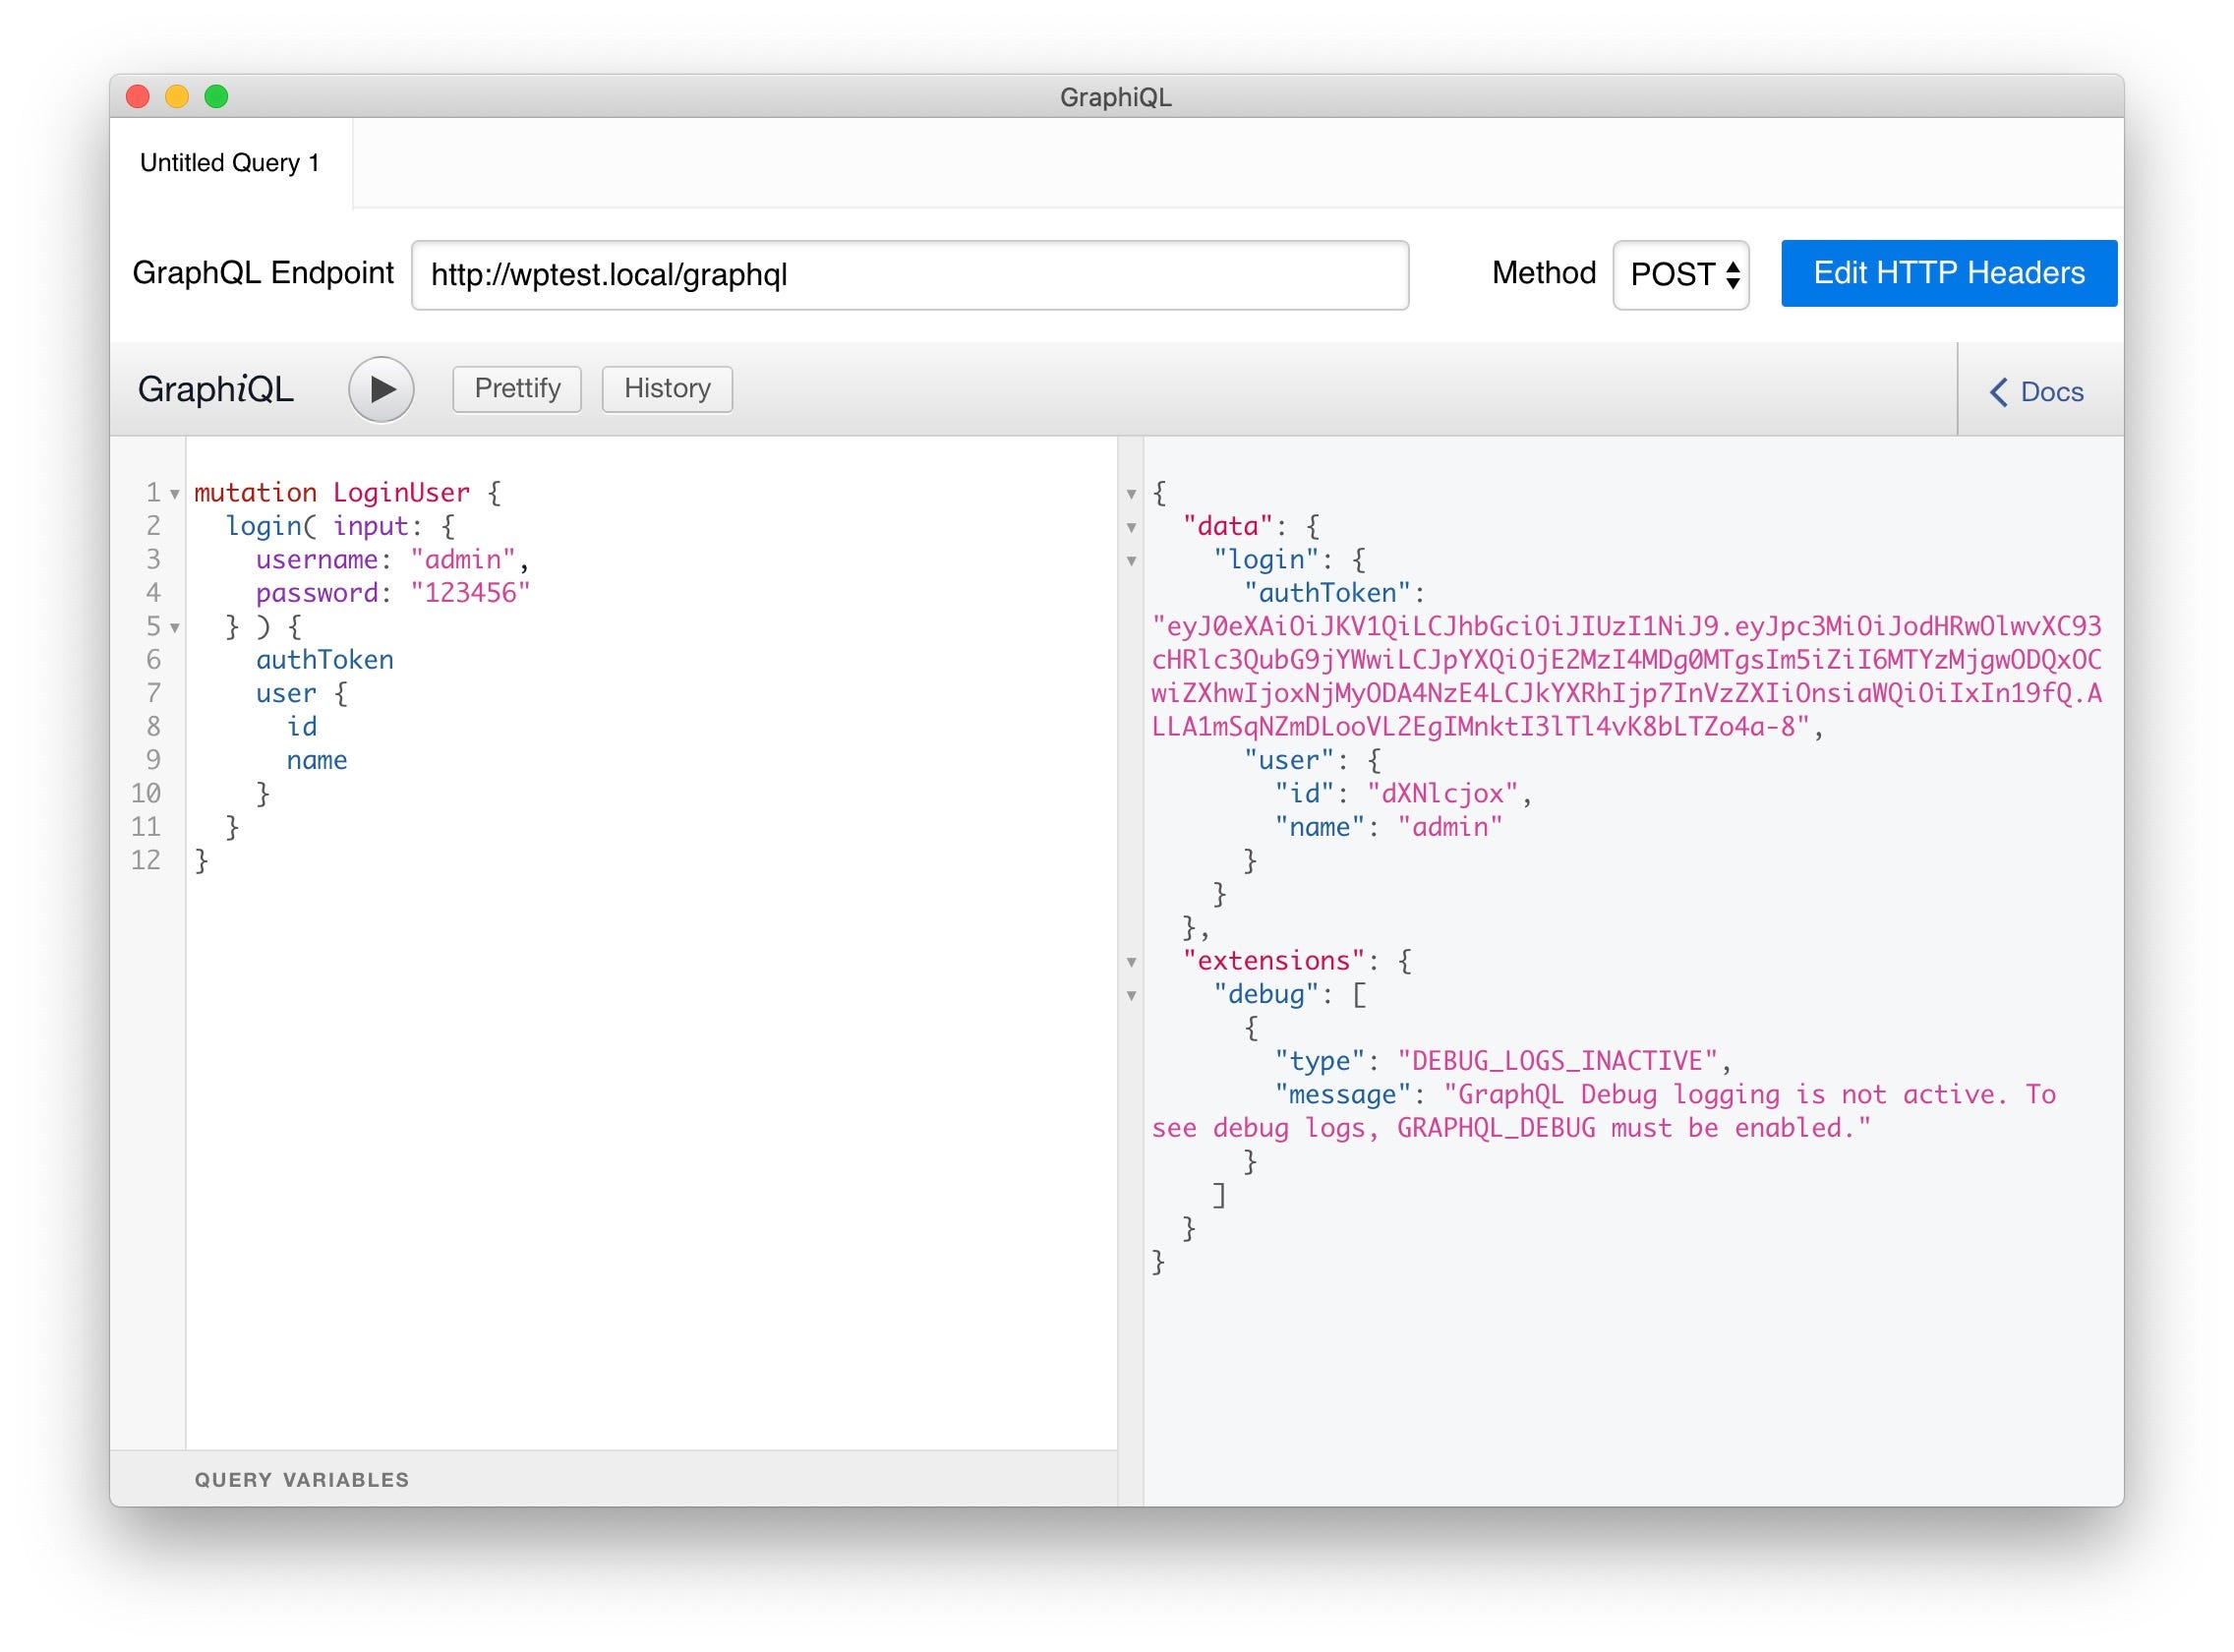The image size is (2234, 1652).
Task: Execute the LoginUser mutation with the play button
Action: click(381, 390)
